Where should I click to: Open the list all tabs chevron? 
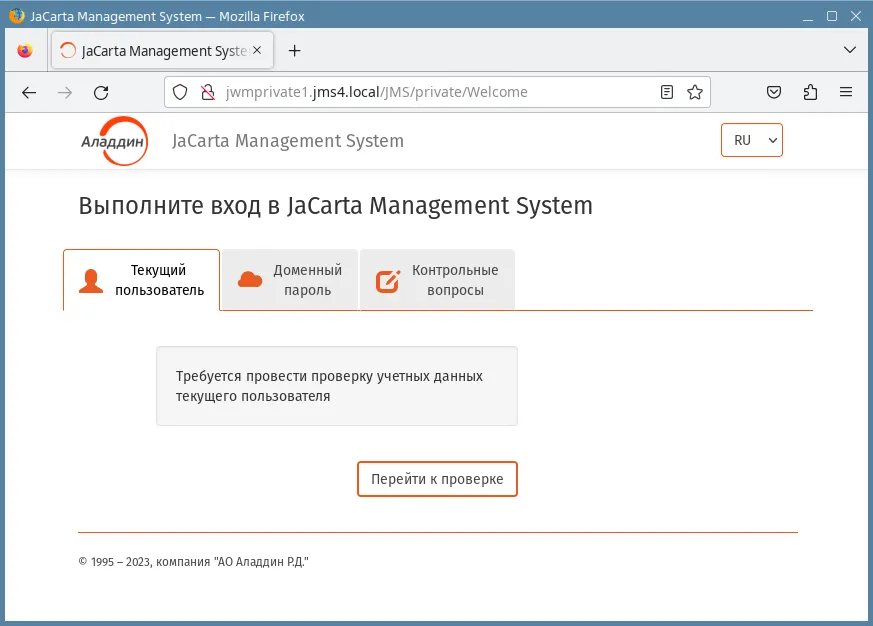tap(850, 50)
